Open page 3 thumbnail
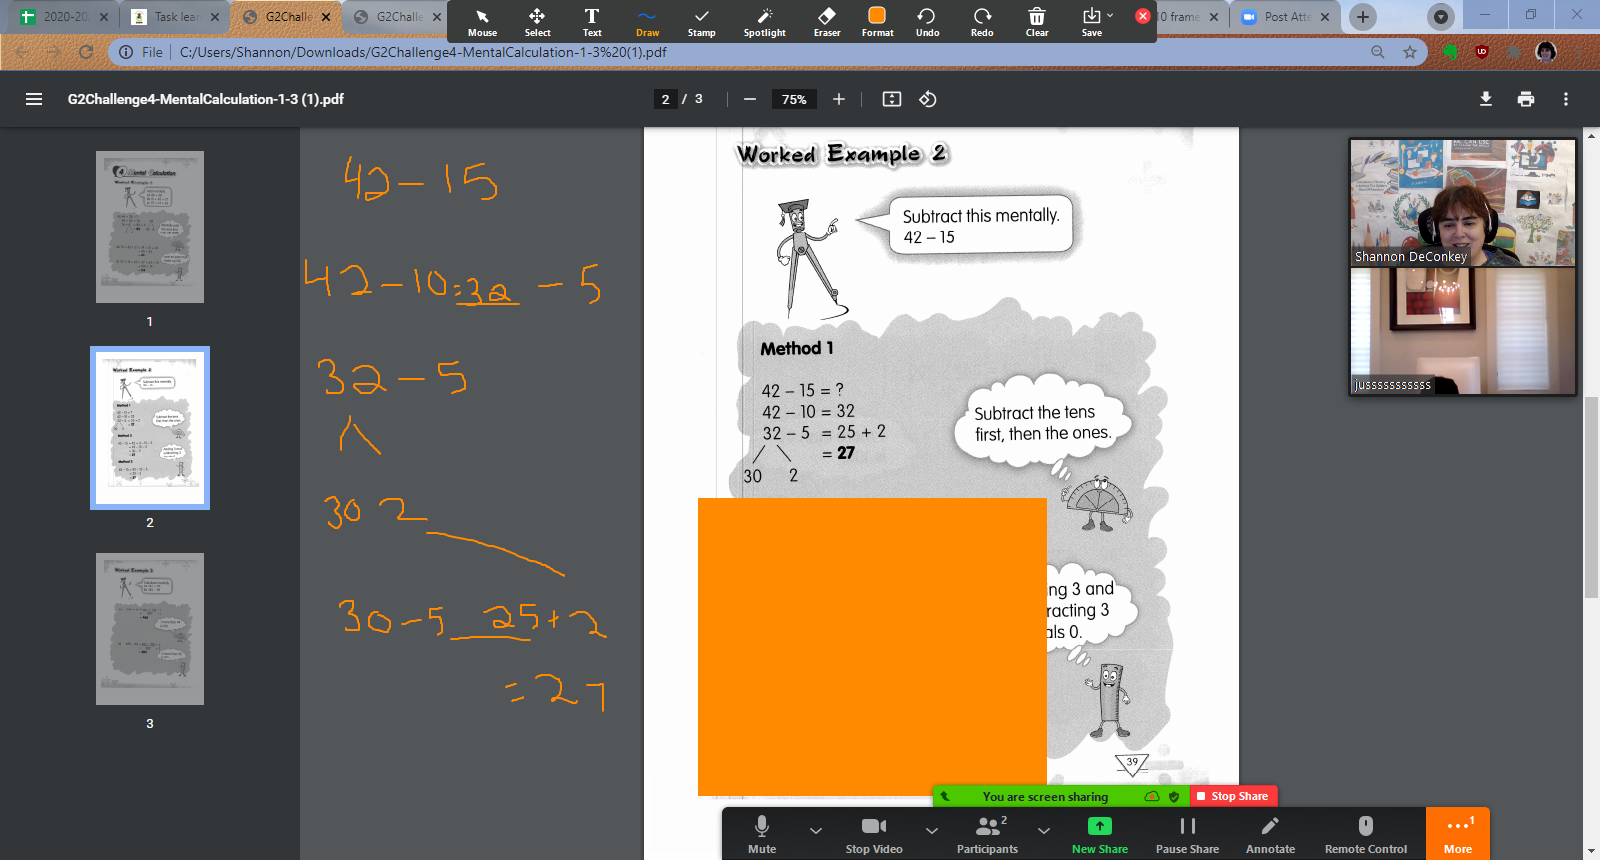Image resolution: width=1600 pixels, height=860 pixels. pos(150,629)
